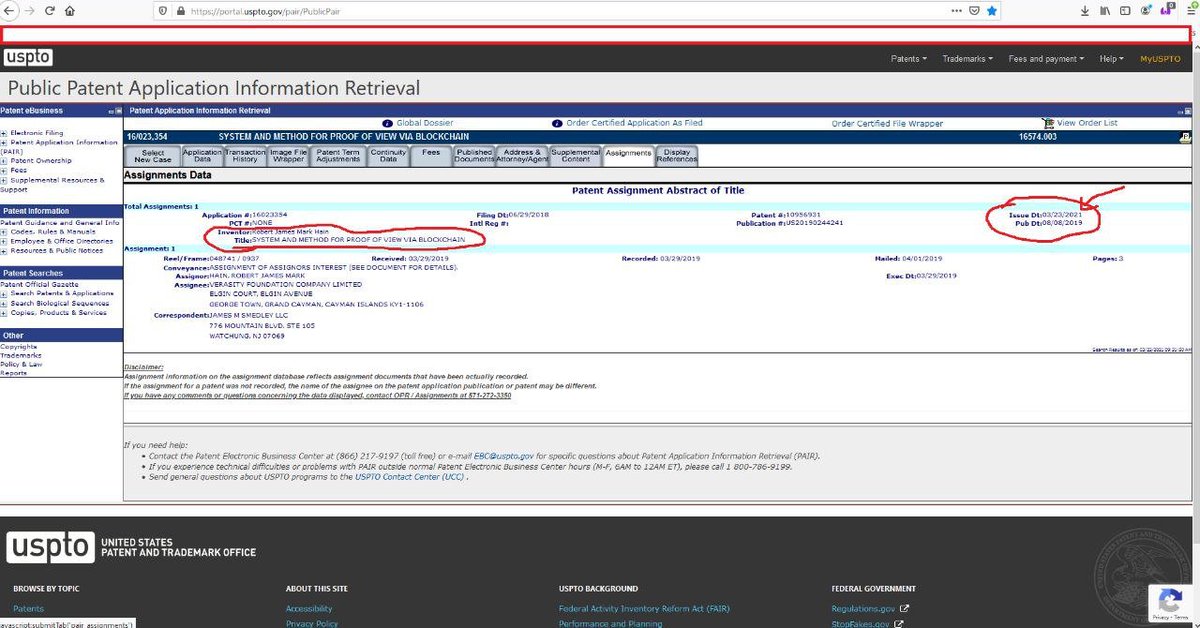Screen dimensions: 1200x628
Task: Bookmark page with the blue star icon
Action: point(991,11)
